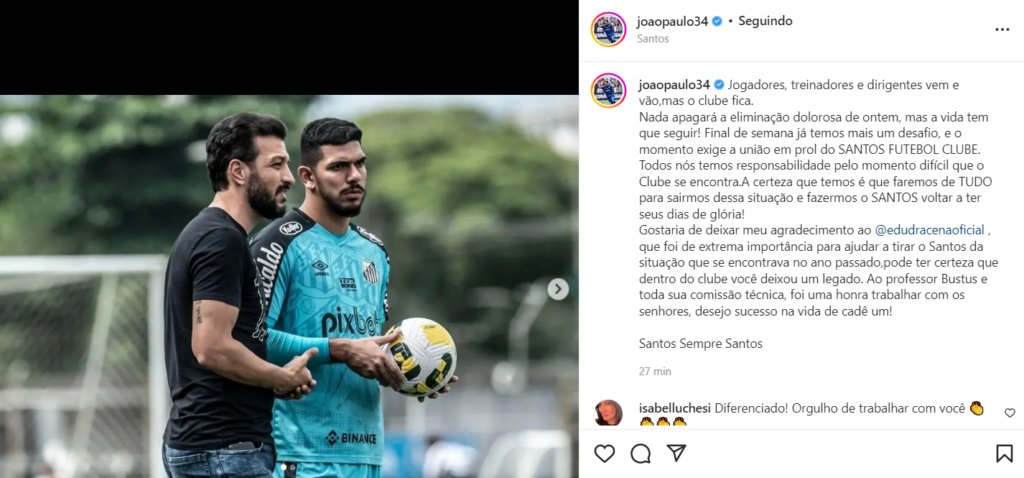Click joaopaulo34 username in caption

tap(674, 85)
